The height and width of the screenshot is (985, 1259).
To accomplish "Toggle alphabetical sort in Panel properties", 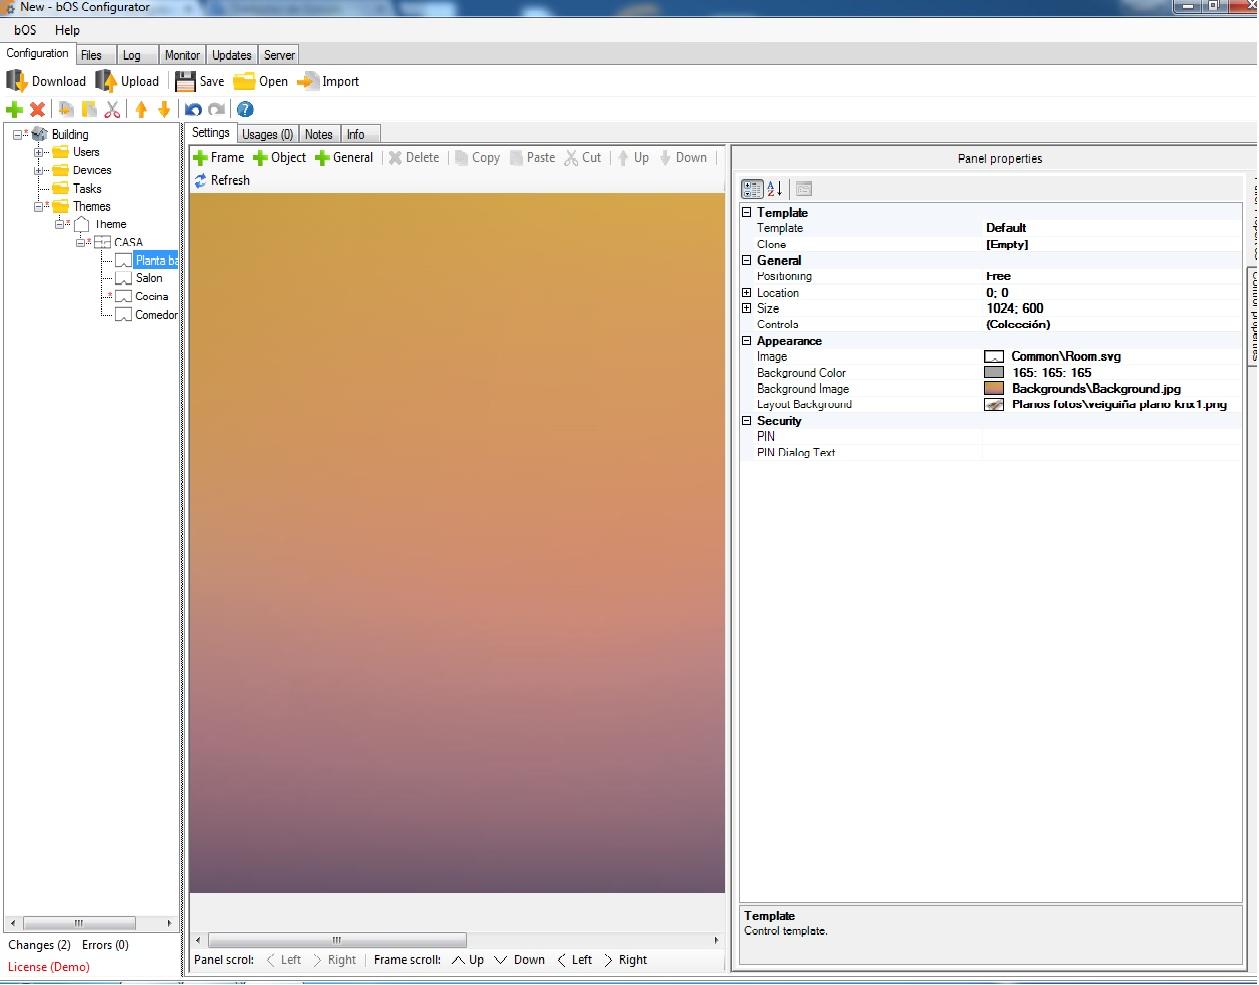I will (x=775, y=189).
